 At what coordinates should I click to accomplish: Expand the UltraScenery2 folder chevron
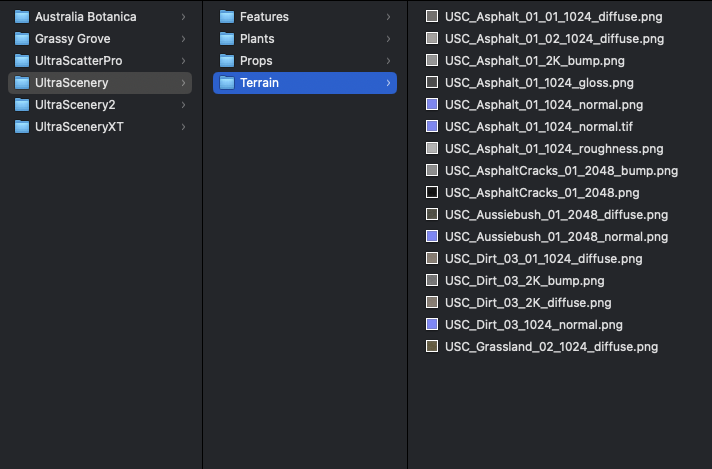[184, 105]
